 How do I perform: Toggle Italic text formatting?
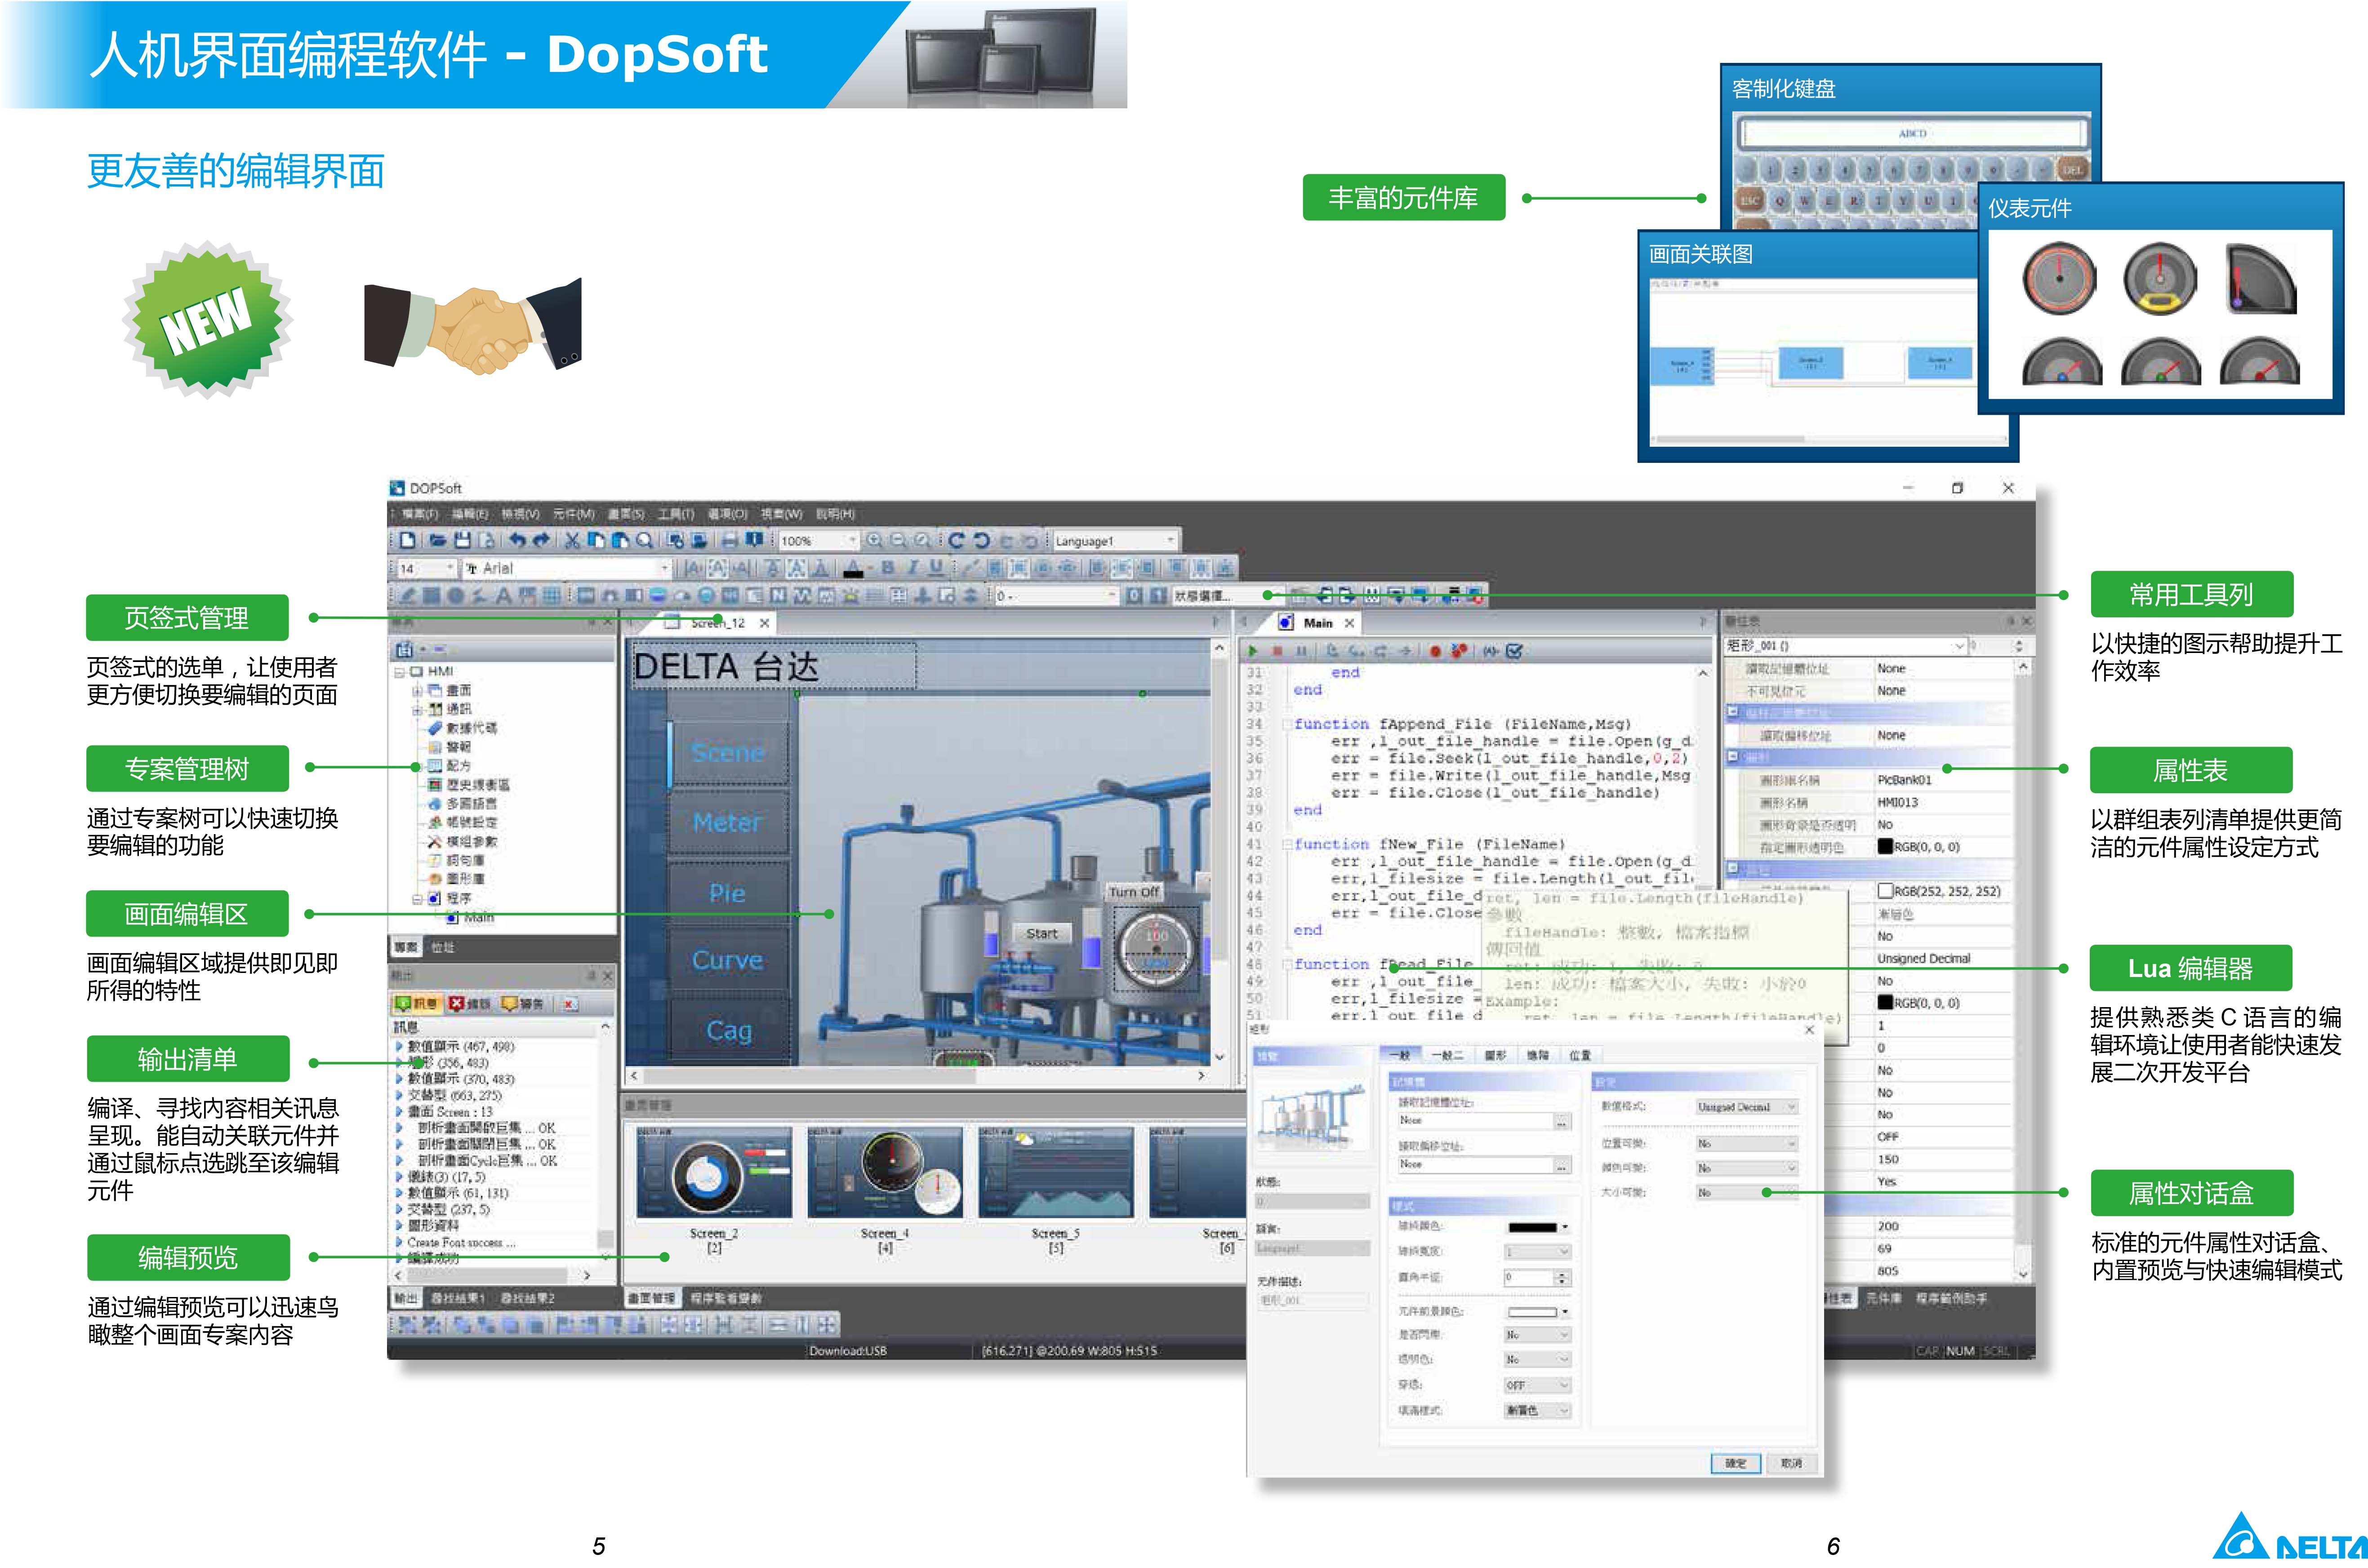[912, 568]
